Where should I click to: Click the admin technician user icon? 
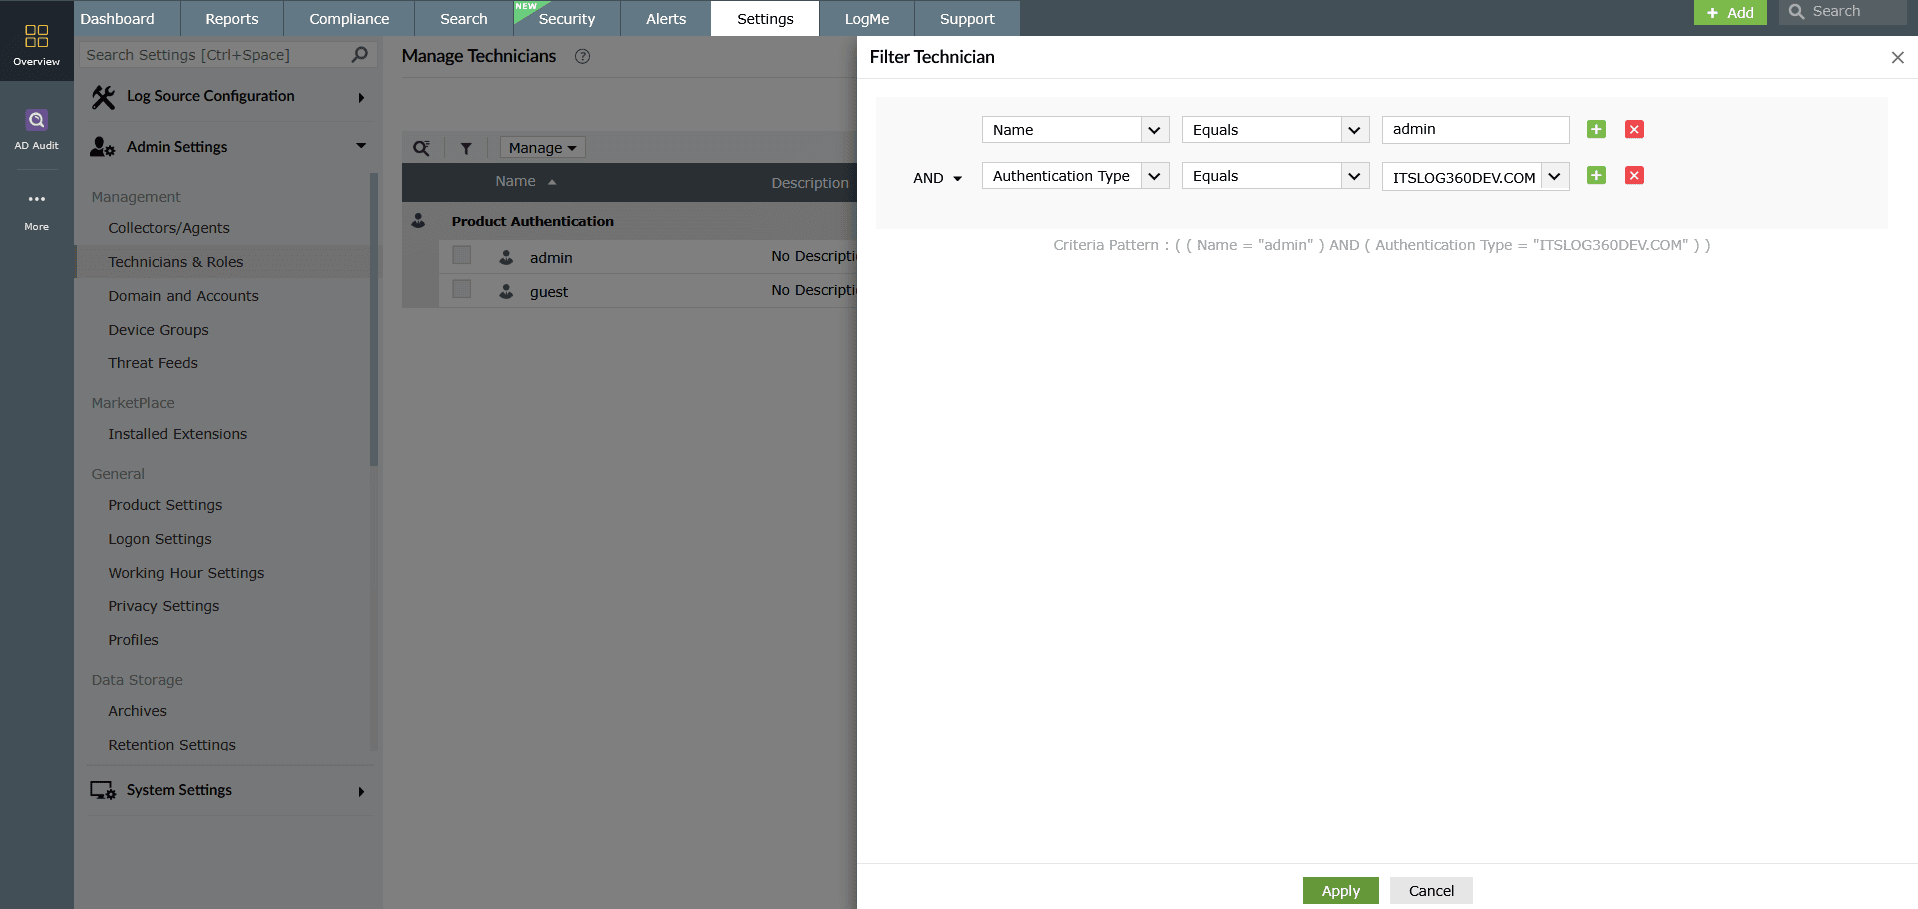click(506, 257)
